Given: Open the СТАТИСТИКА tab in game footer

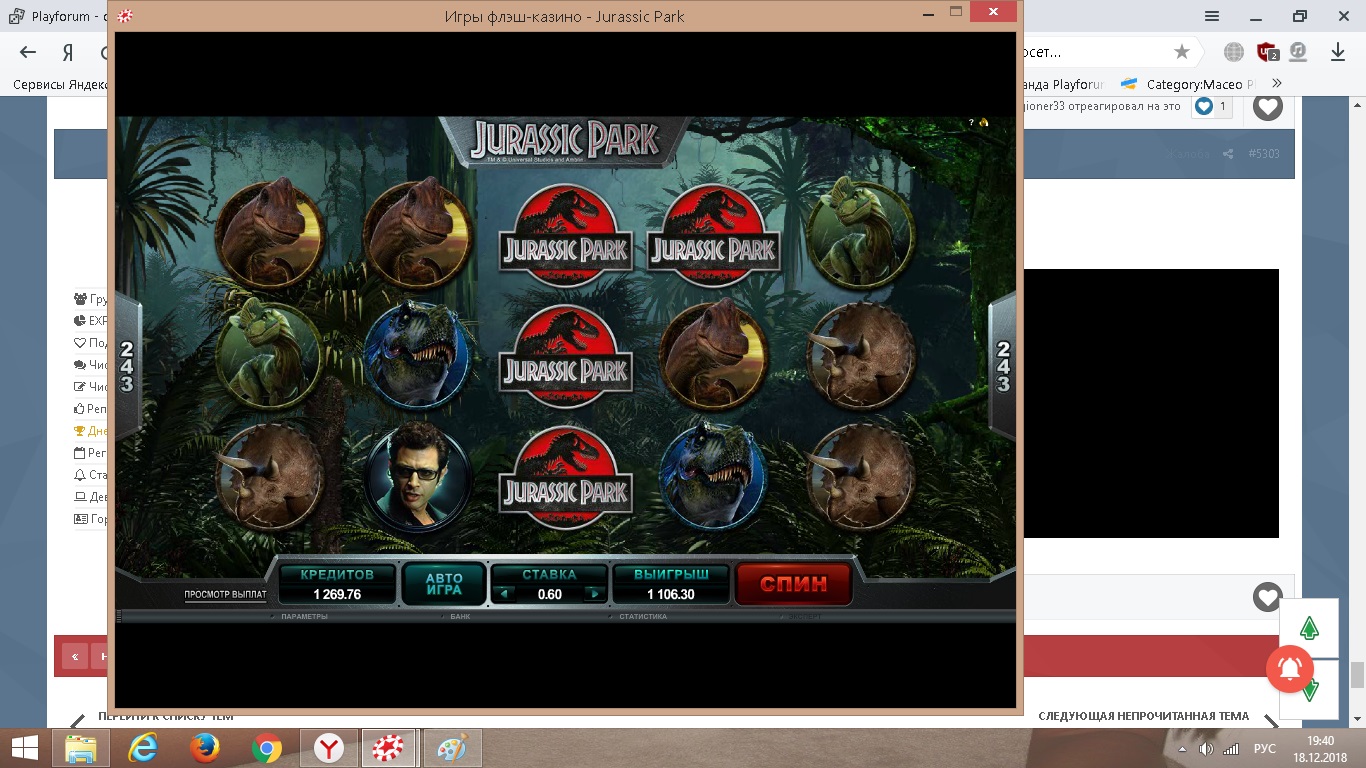Looking at the screenshot, I should click(642, 617).
